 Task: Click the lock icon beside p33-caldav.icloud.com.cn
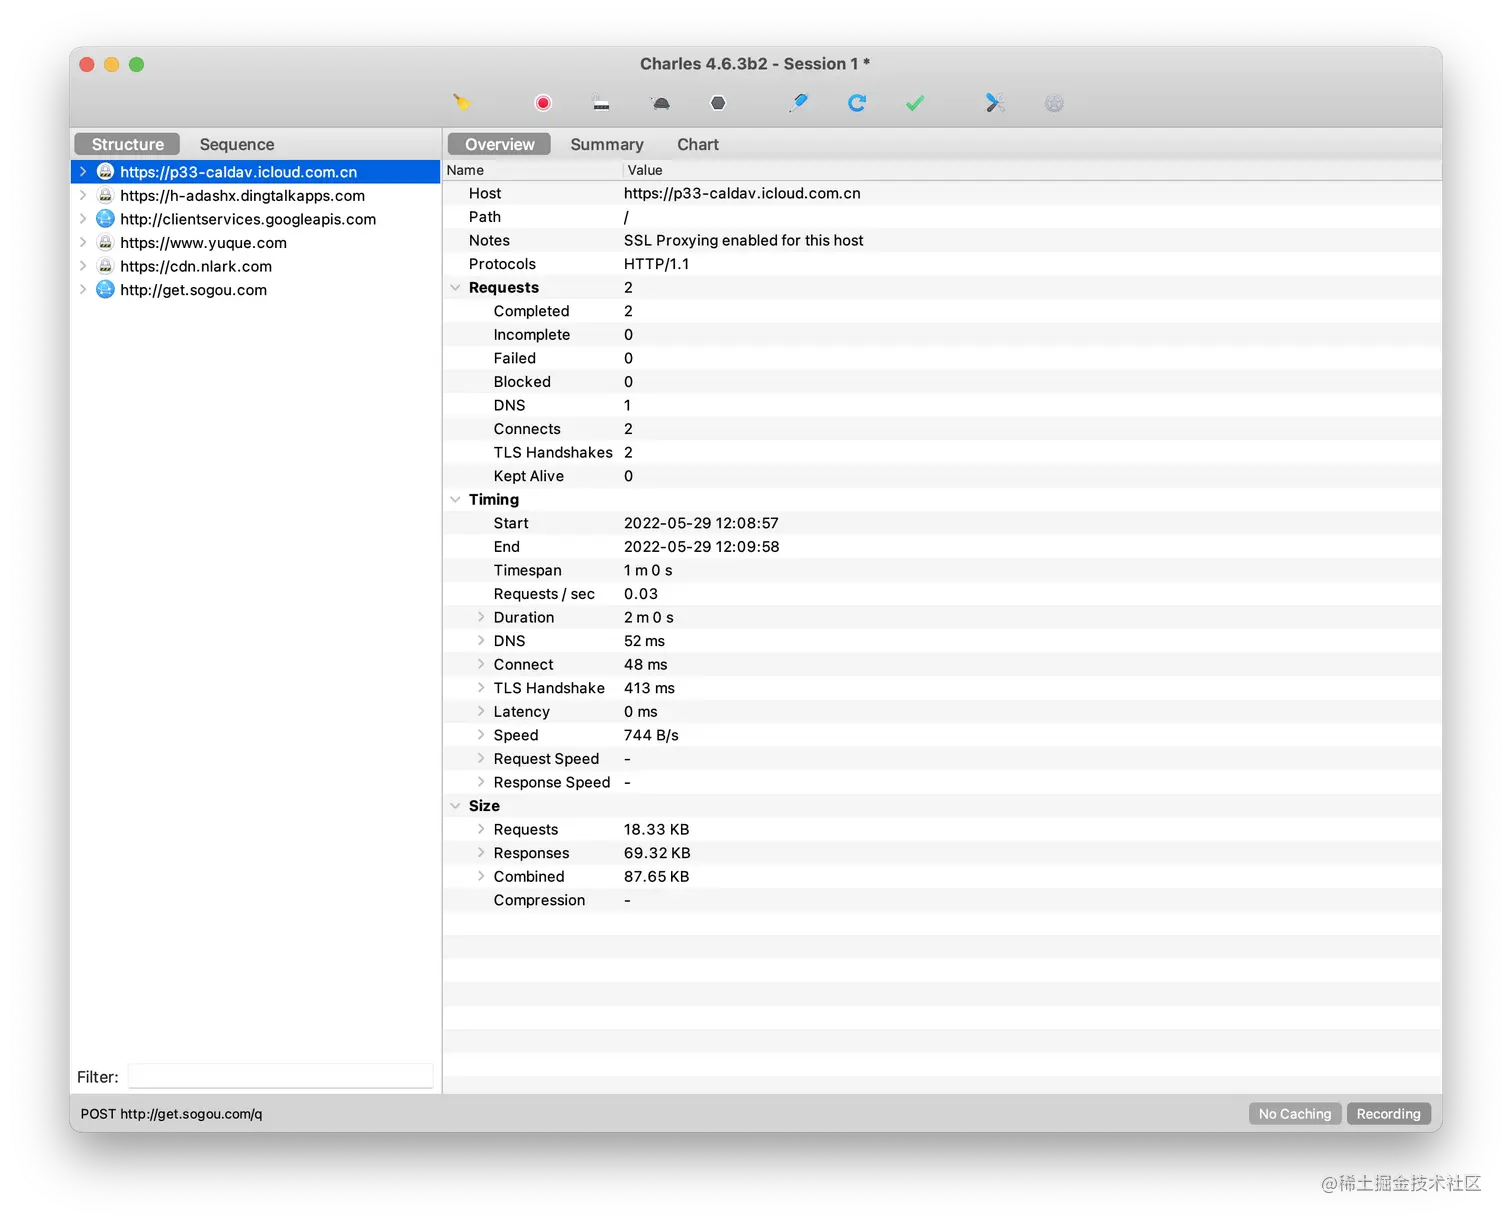(105, 172)
